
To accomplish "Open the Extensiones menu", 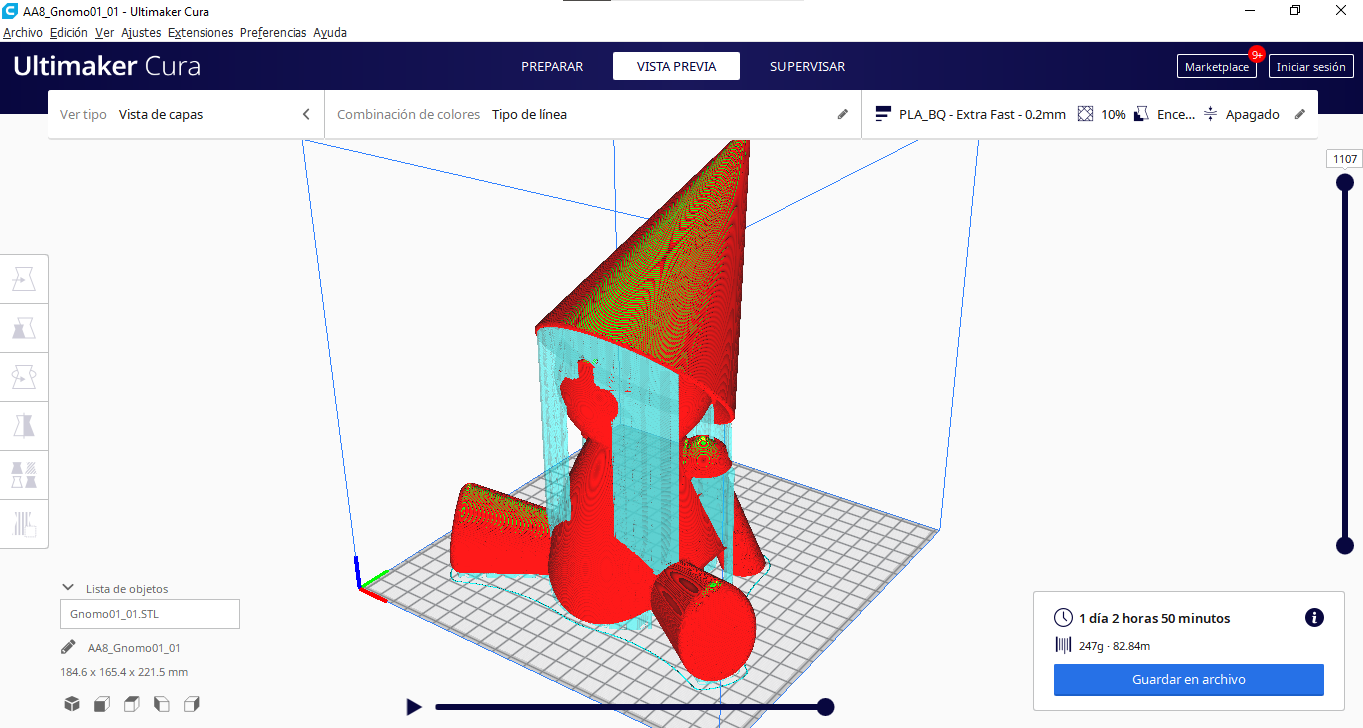I will pyautogui.click(x=200, y=32).
